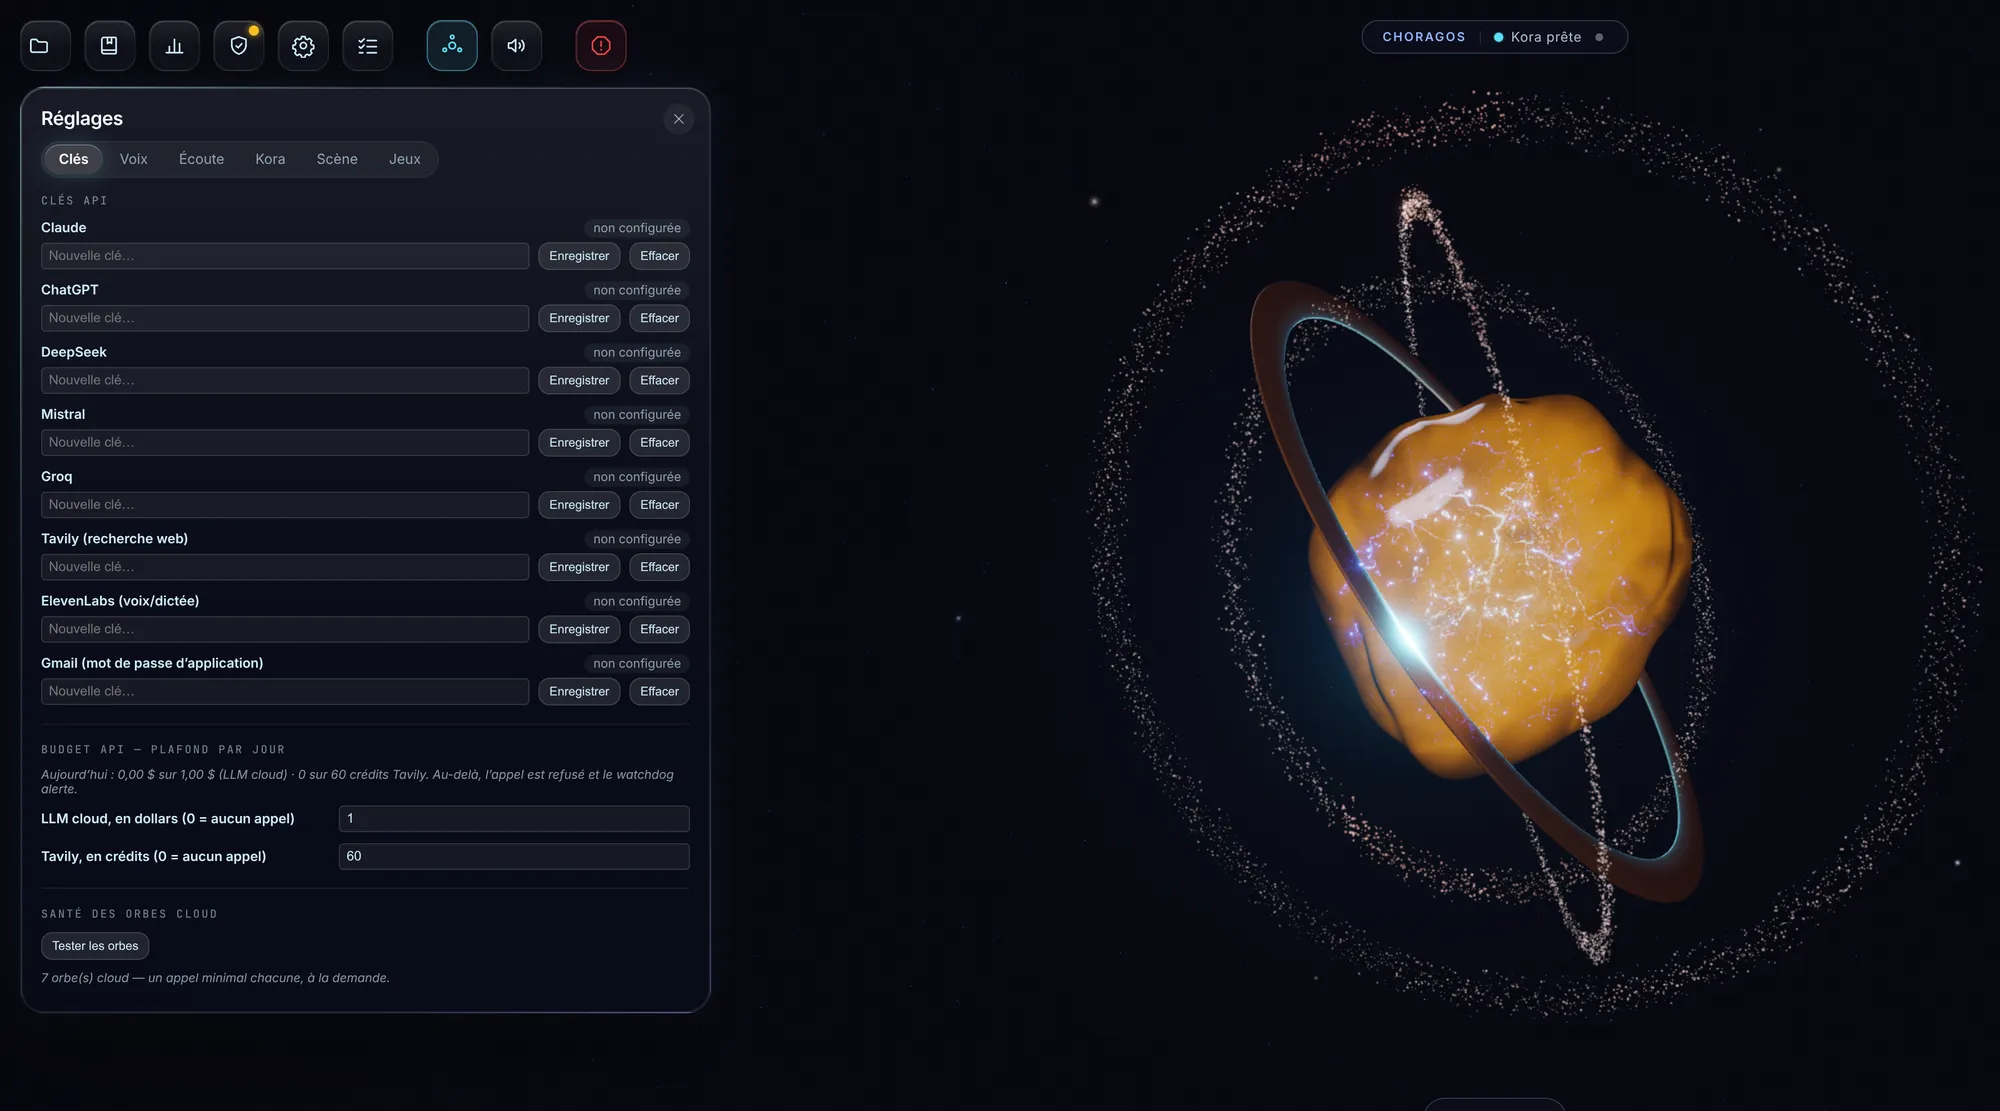The image size is (2000, 1111).
Task: Save the ChatGPT key with Enregistrer
Action: pos(579,318)
